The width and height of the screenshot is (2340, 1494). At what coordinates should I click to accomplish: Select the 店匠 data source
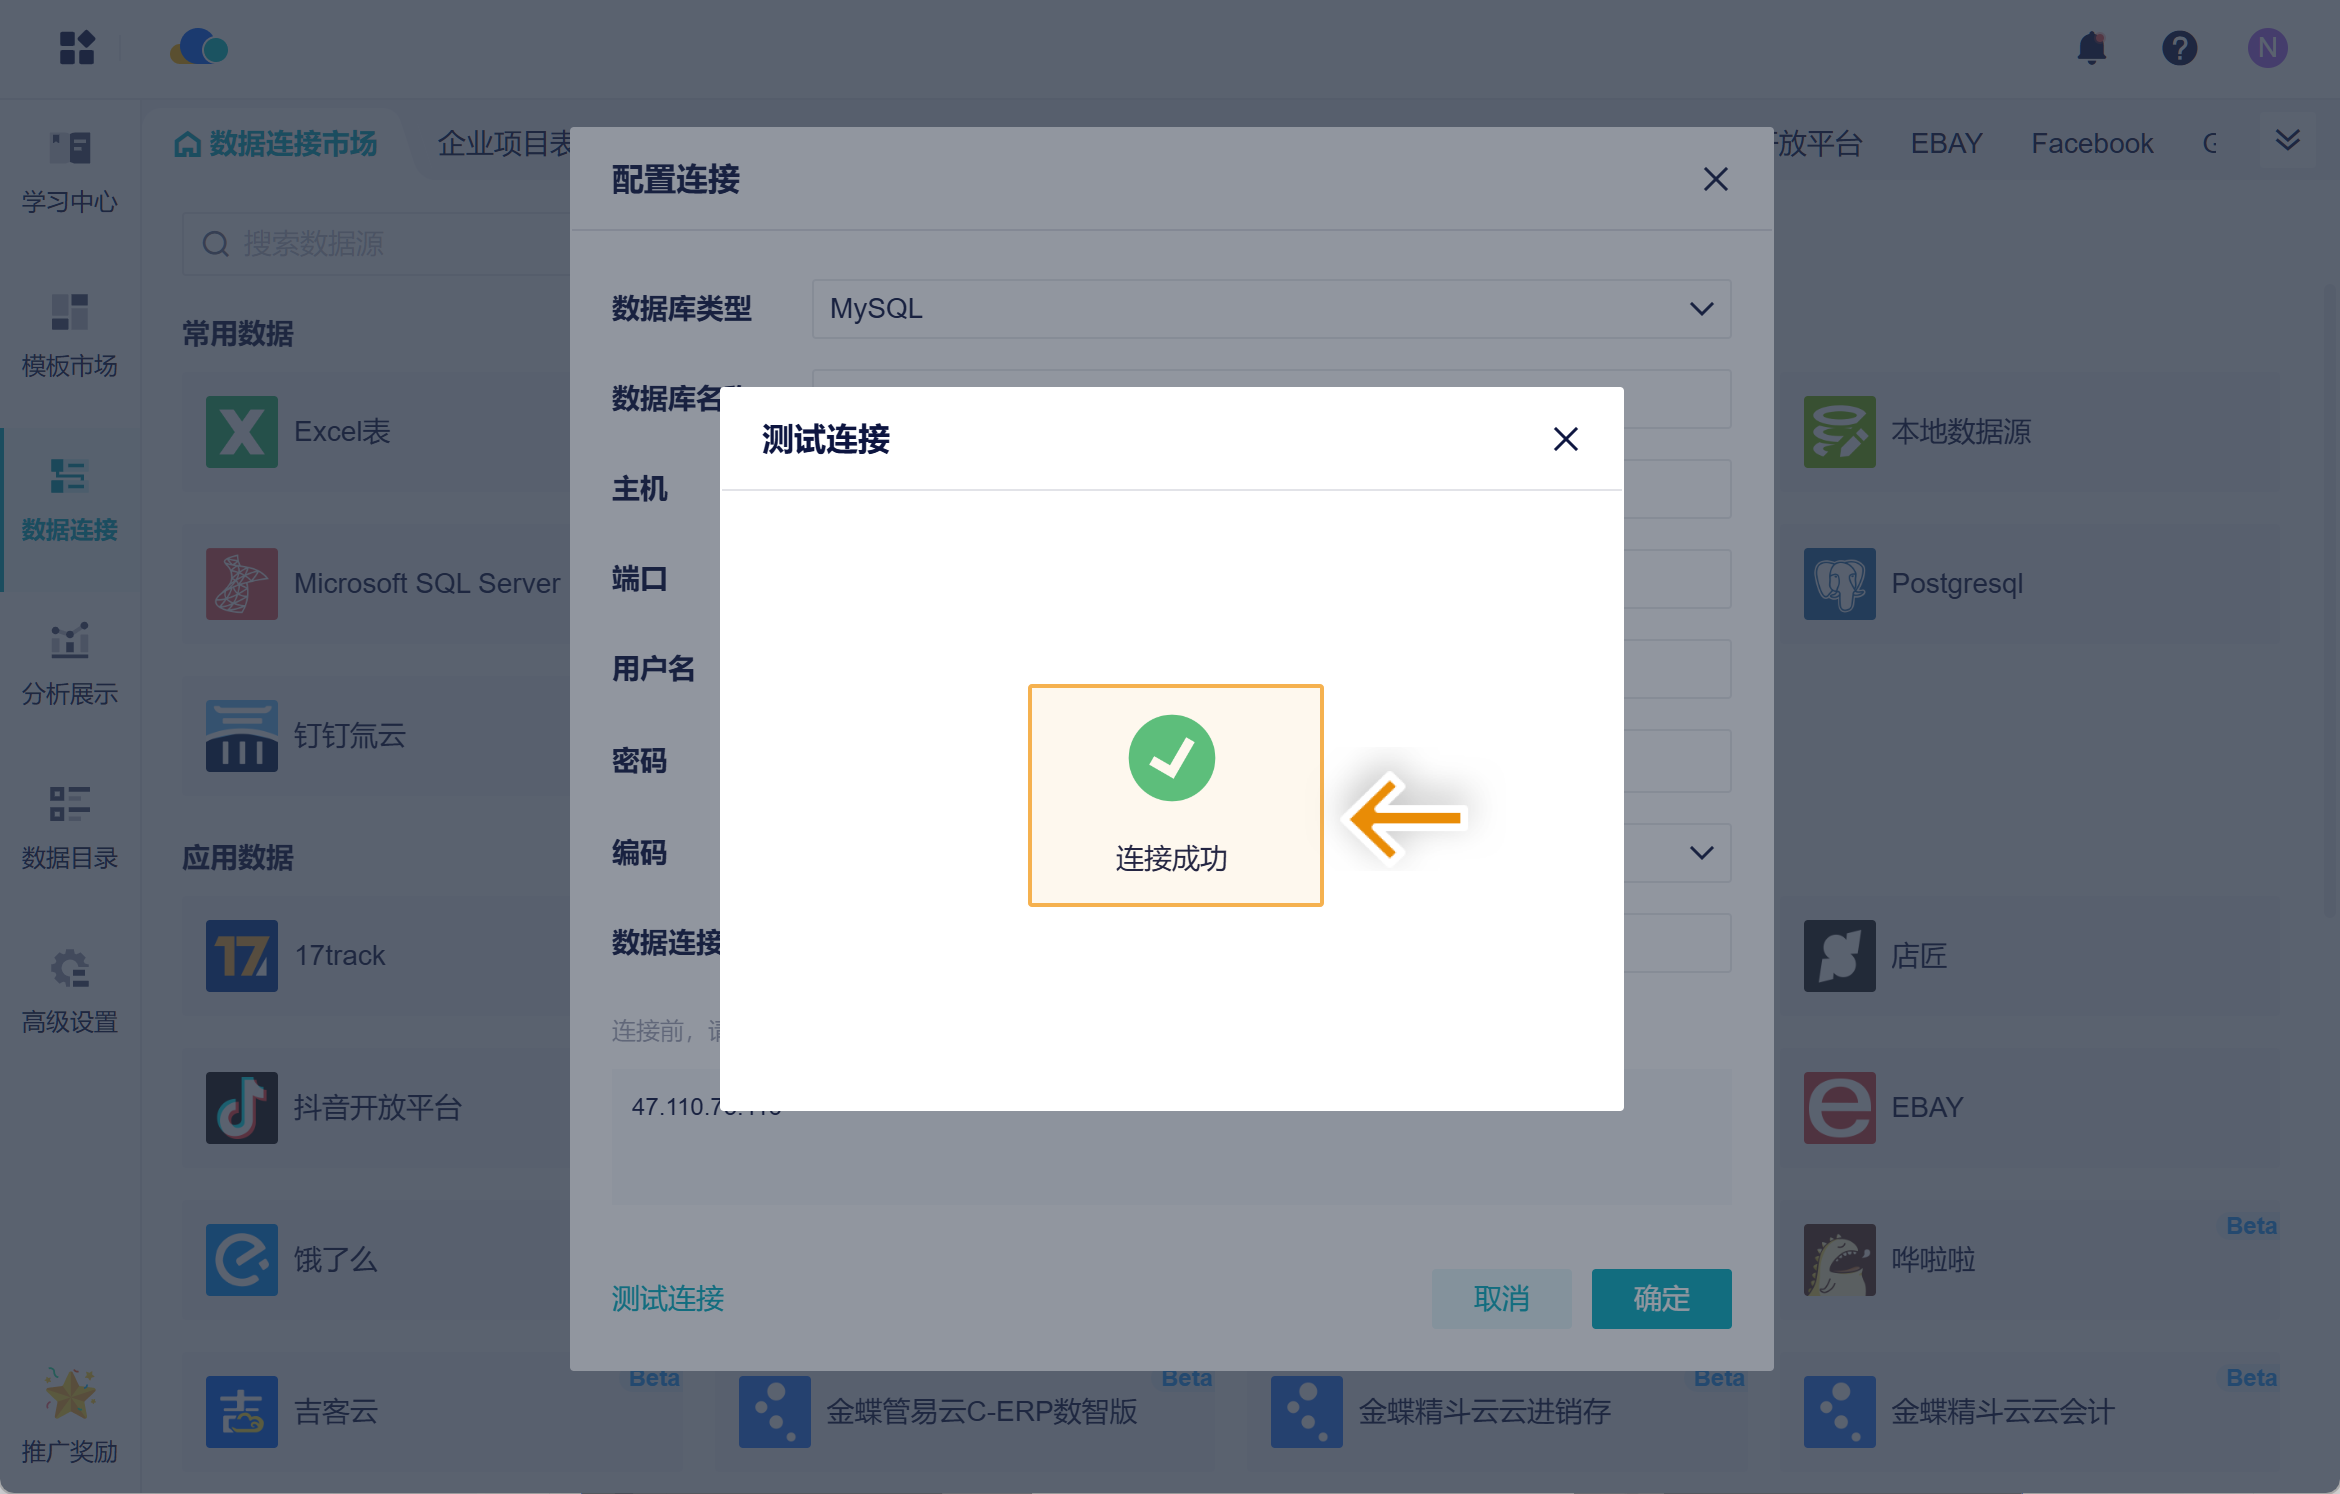1838,956
